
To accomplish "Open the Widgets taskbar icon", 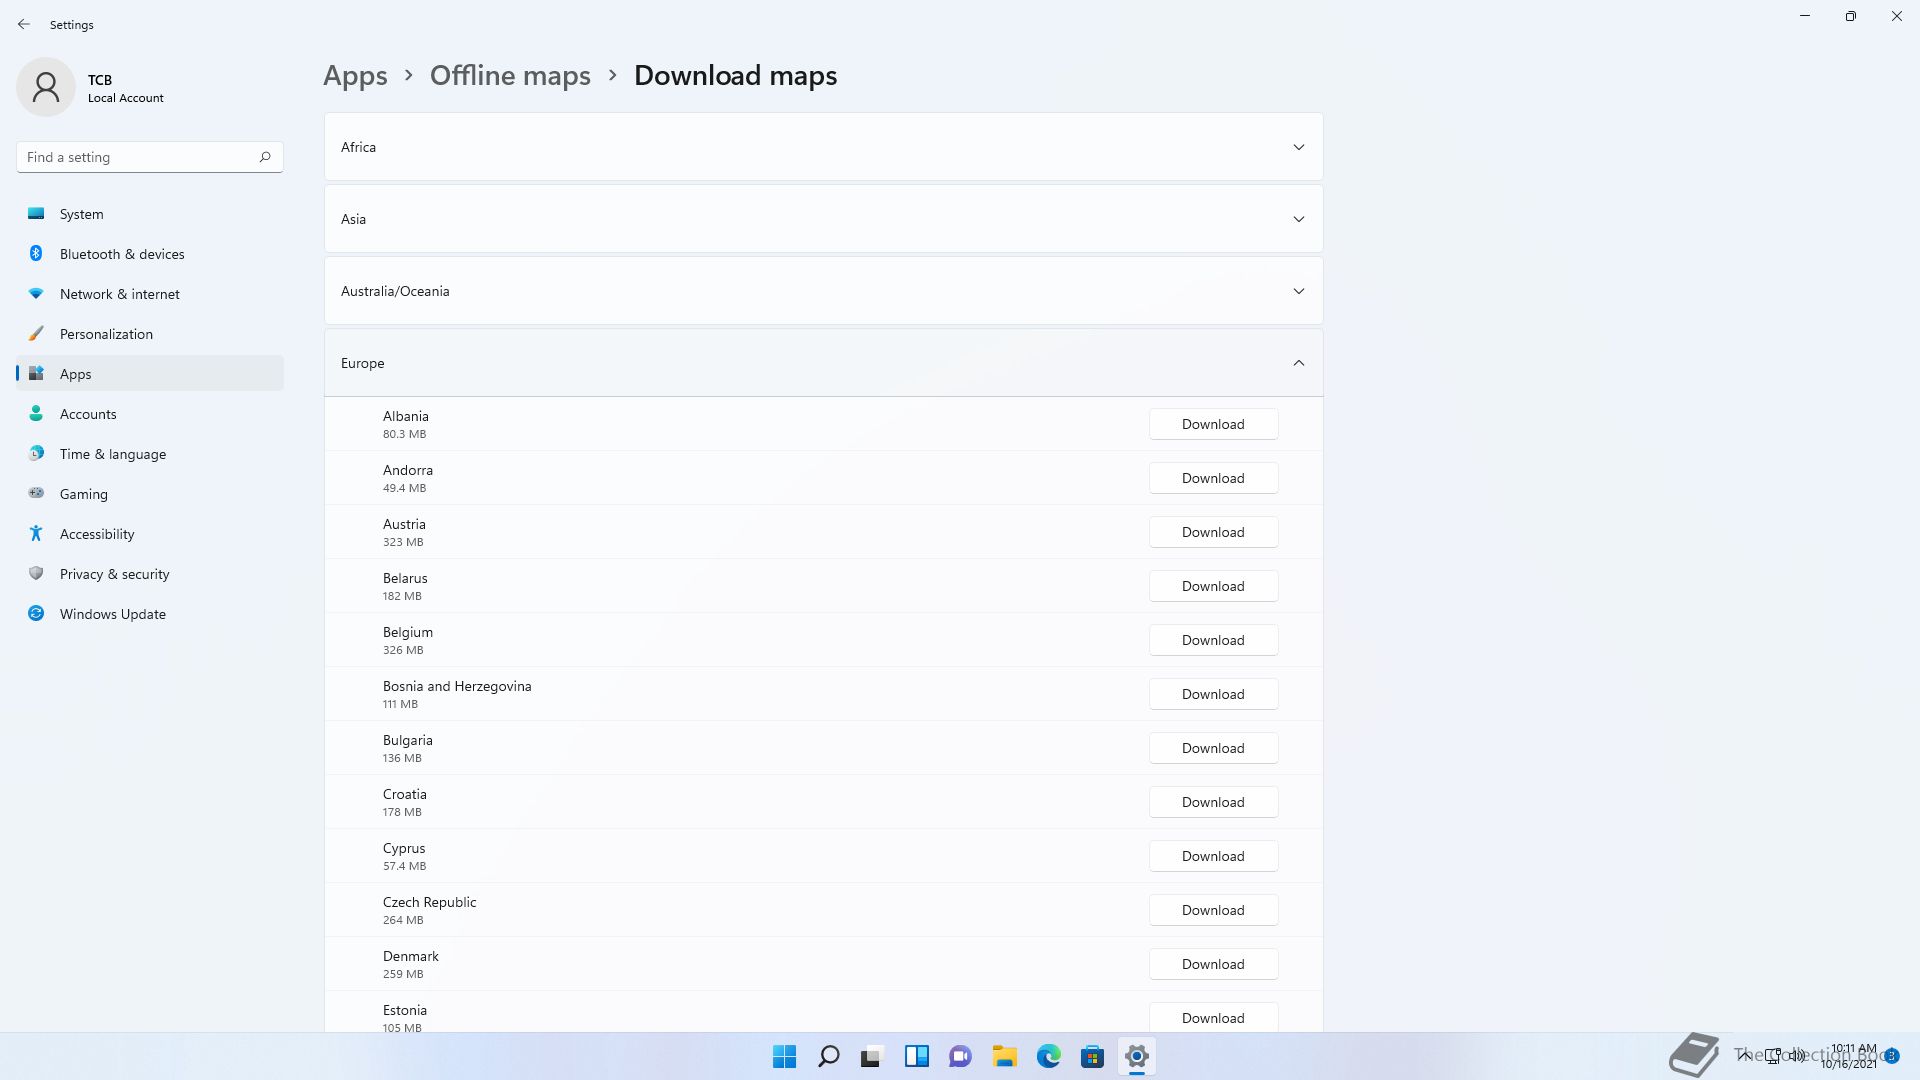I will click(916, 1056).
